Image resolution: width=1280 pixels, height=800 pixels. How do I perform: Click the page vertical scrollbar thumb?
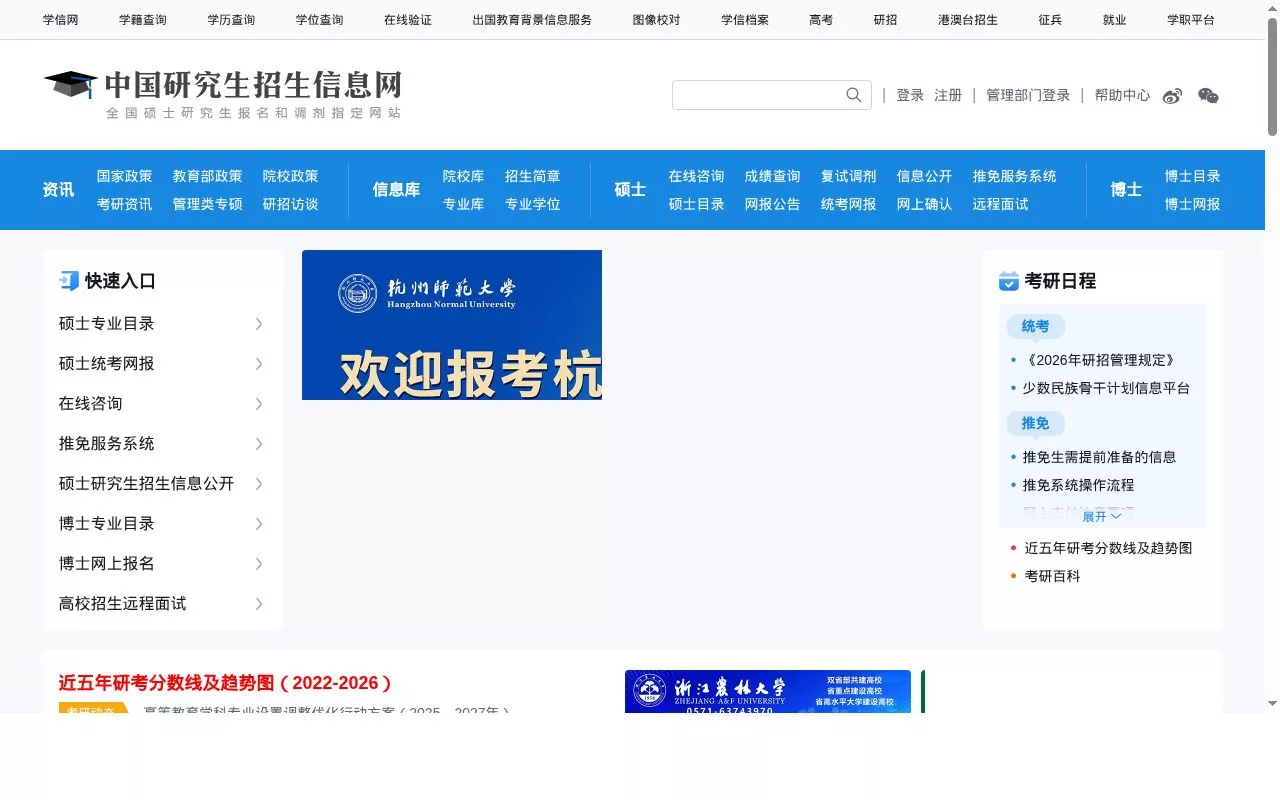[x=1272, y=77]
